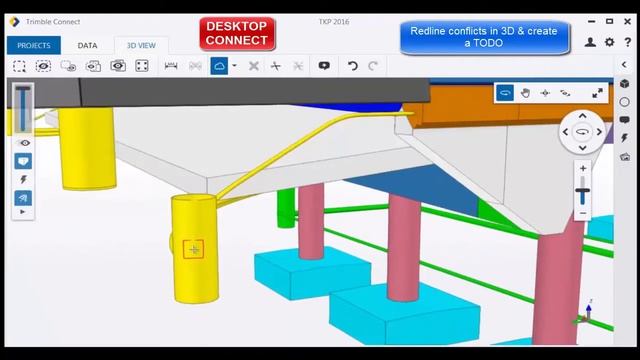640x360 pixels.
Task: Undo the last action
Action: coord(353,66)
